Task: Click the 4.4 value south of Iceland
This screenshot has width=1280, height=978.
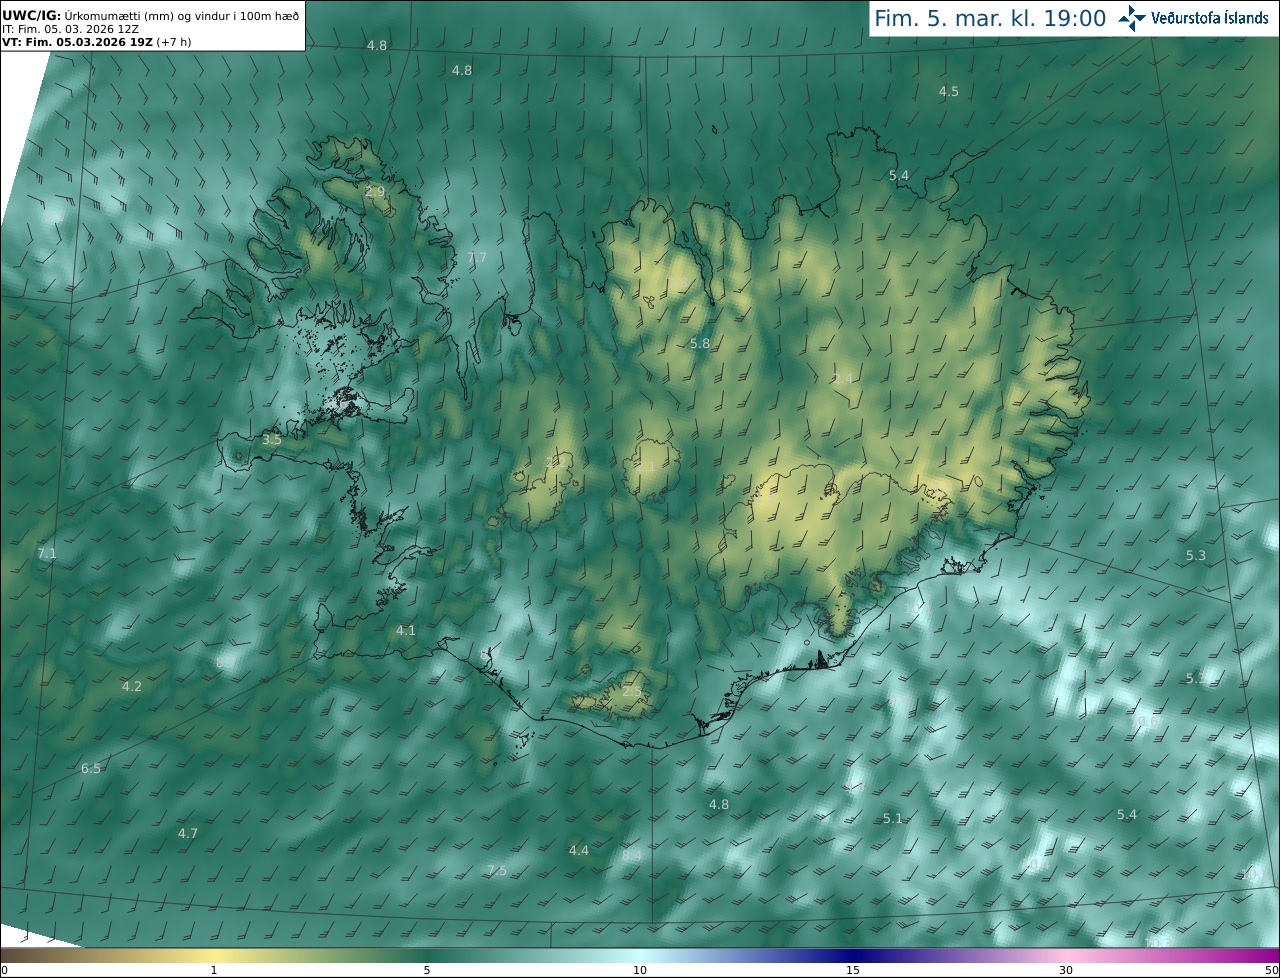Action: click(x=579, y=851)
